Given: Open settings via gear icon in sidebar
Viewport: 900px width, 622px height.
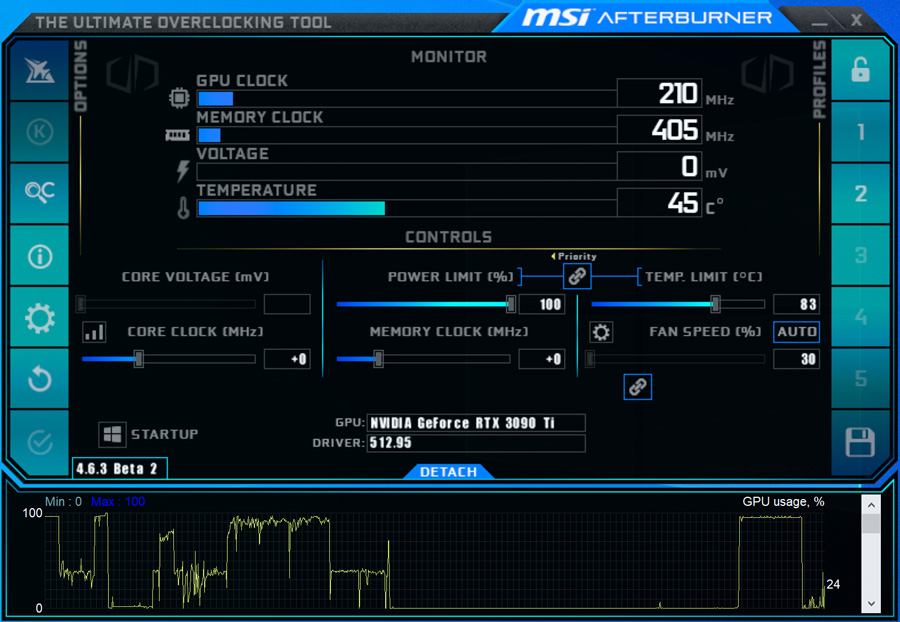Looking at the screenshot, I should [39, 317].
